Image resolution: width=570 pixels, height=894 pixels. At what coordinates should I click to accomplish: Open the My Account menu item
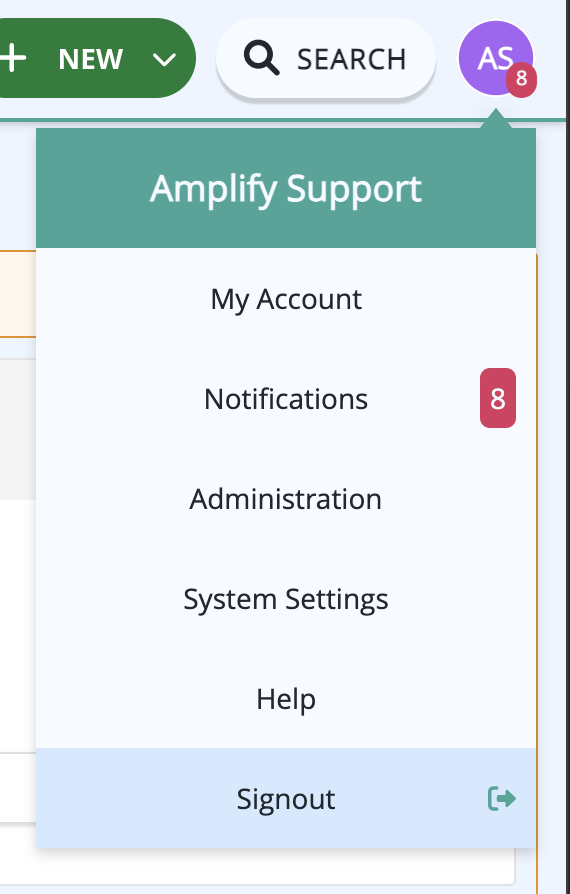click(286, 299)
